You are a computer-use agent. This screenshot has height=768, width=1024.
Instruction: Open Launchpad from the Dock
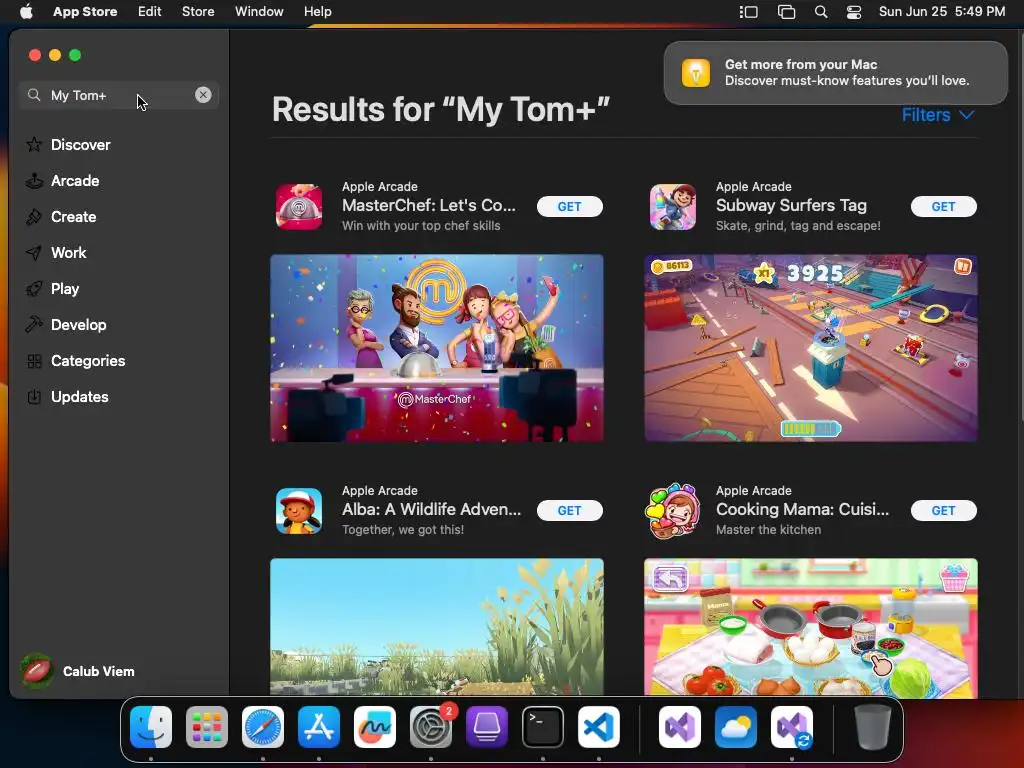(x=207, y=727)
